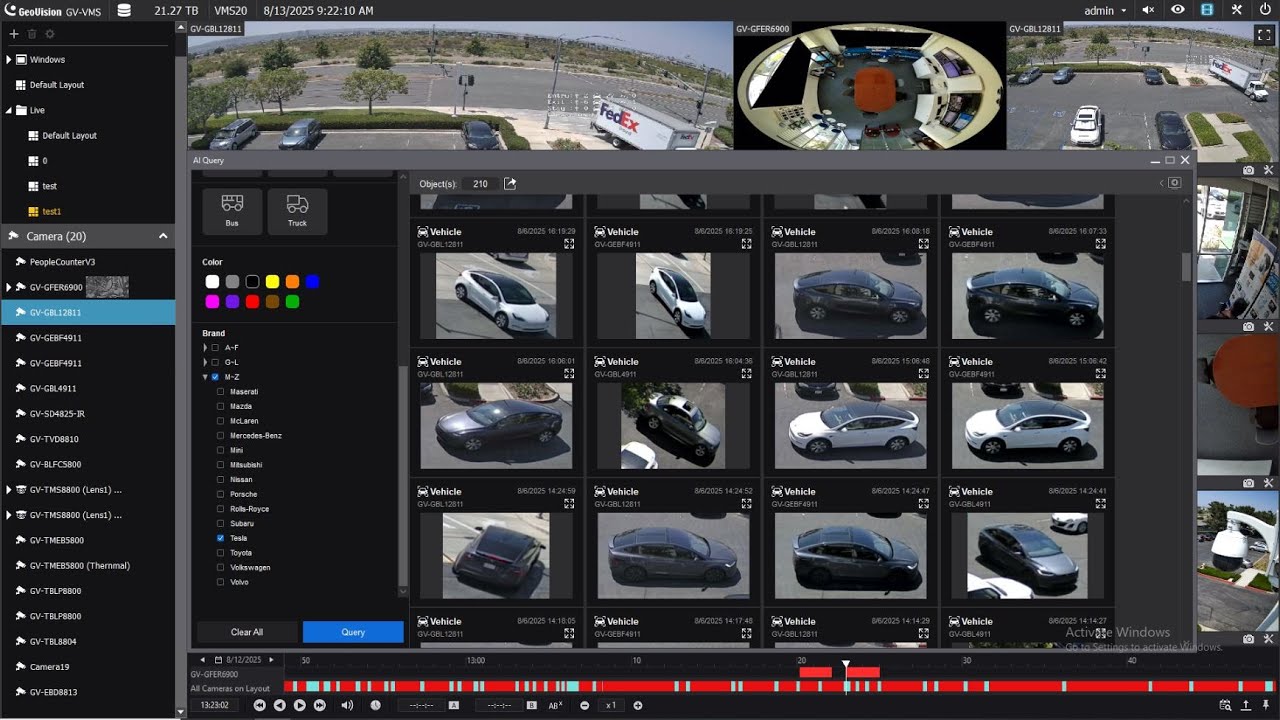Select GV-TVD8810 camera in list
Screen dimensions: 1280x720
pos(54,439)
